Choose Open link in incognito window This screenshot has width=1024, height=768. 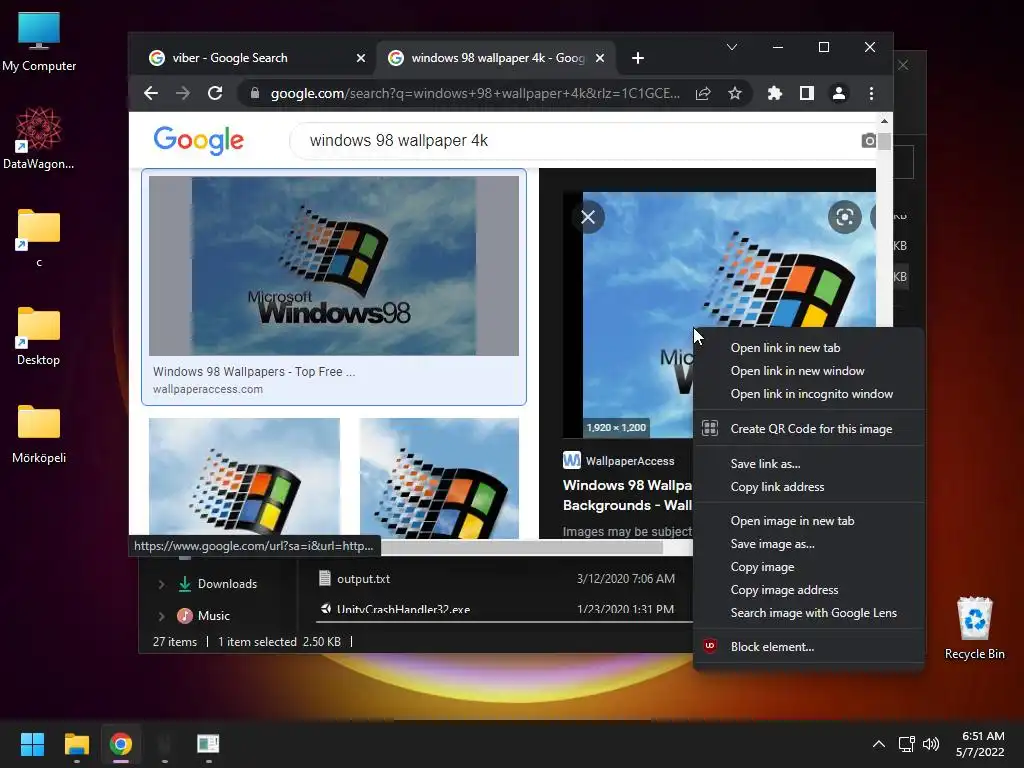(x=811, y=394)
